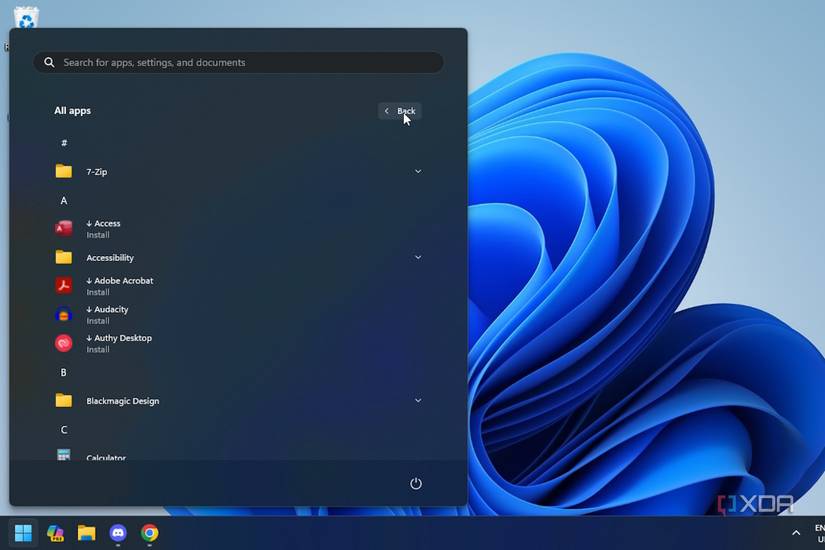
Task: Select the C letter header
Action: point(64,429)
